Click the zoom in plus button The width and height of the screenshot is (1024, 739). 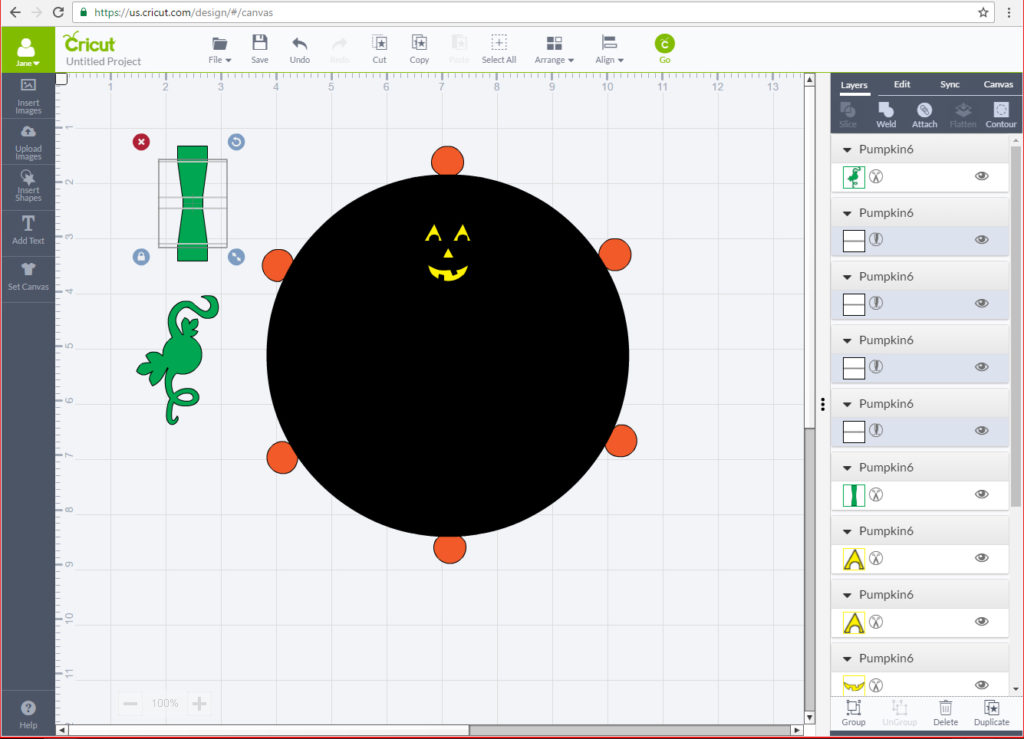[199, 704]
